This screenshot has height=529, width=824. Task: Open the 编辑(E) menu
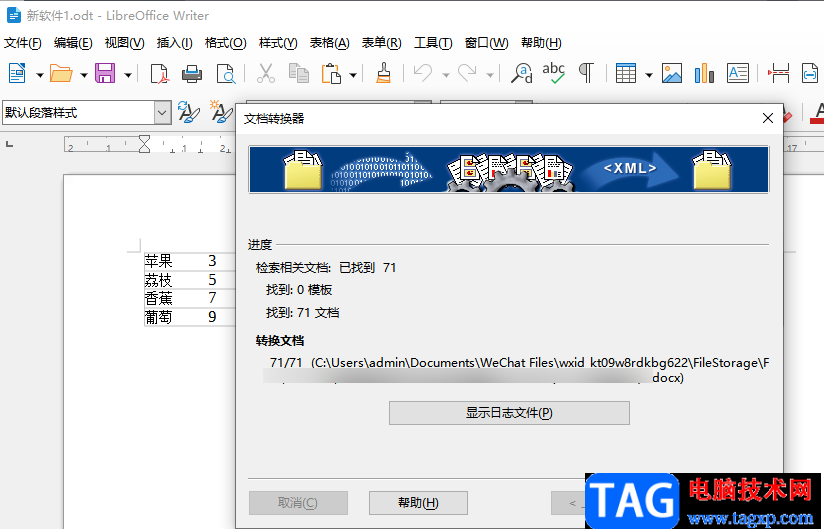tap(73, 43)
